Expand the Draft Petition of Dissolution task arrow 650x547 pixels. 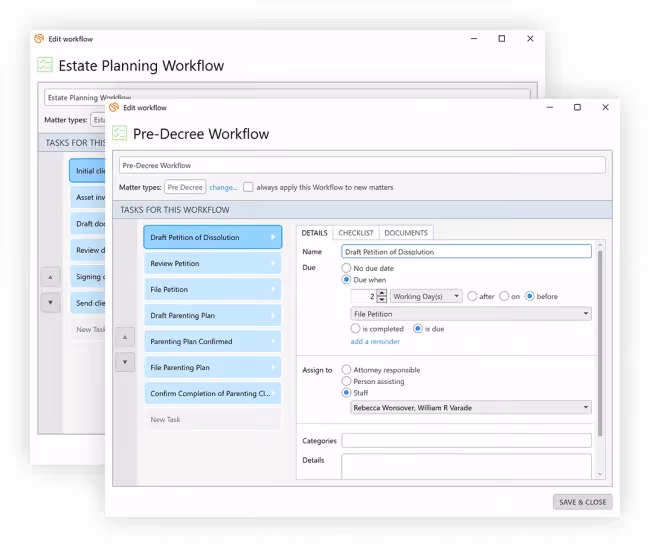273,237
